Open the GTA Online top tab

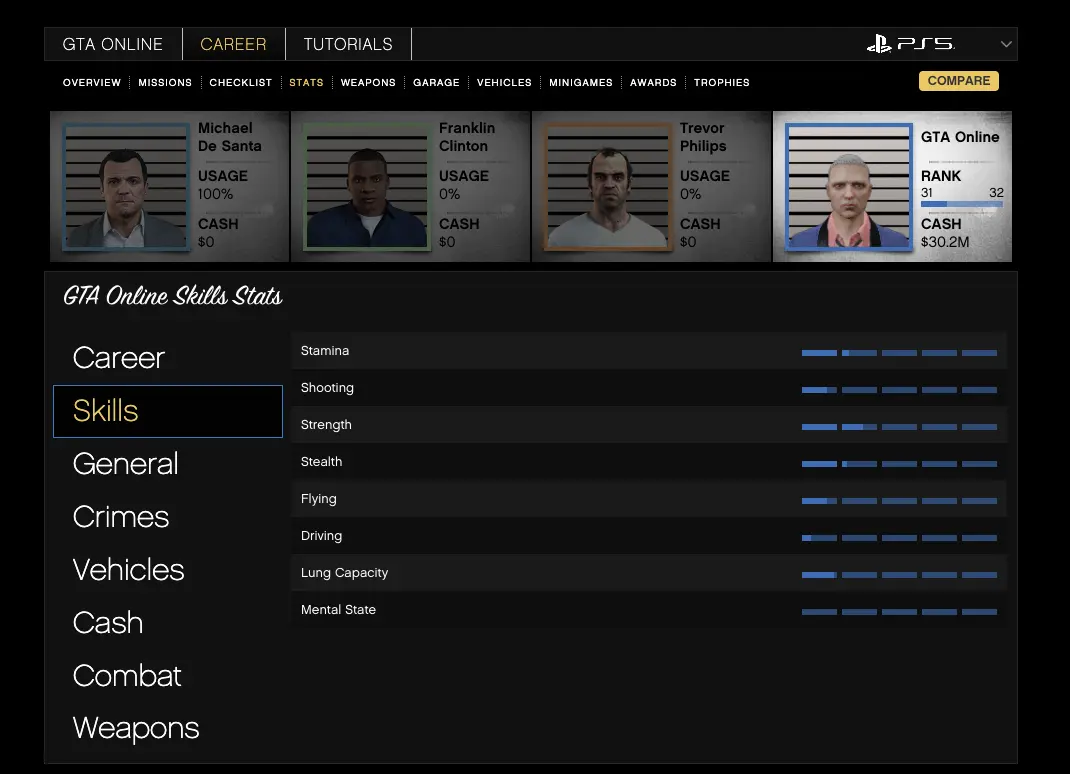113,44
